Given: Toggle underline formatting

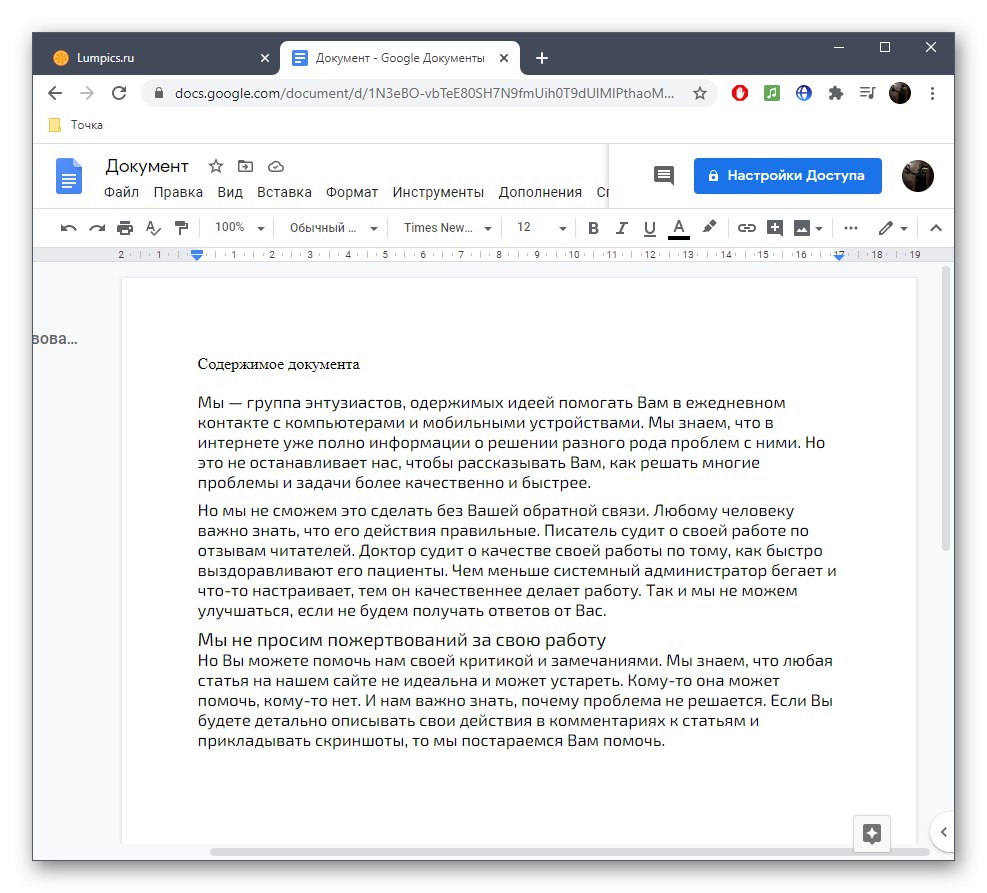Looking at the screenshot, I should [649, 227].
